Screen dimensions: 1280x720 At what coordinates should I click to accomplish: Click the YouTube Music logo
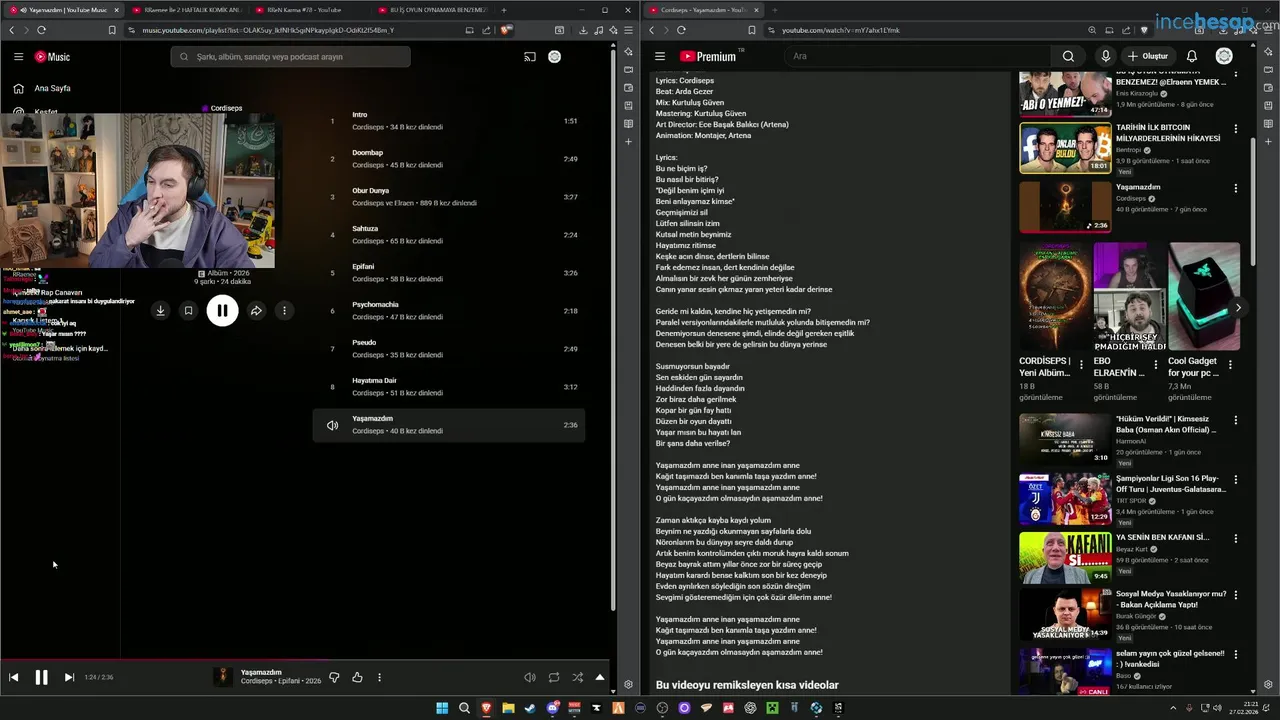tap(52, 57)
